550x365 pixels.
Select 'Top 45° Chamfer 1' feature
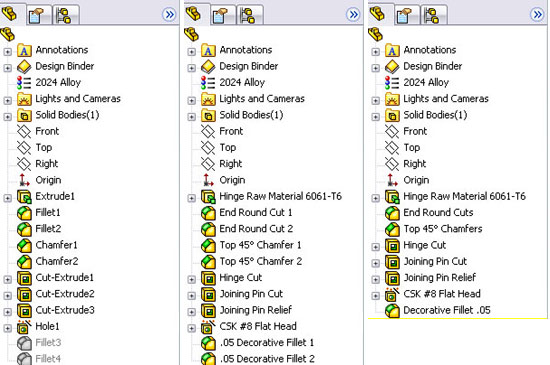260,245
